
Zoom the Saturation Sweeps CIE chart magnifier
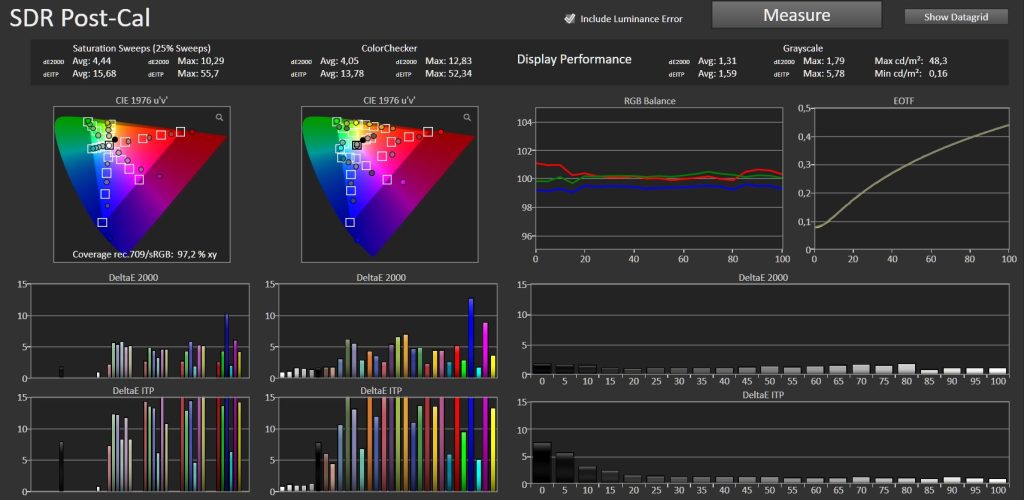(219, 117)
